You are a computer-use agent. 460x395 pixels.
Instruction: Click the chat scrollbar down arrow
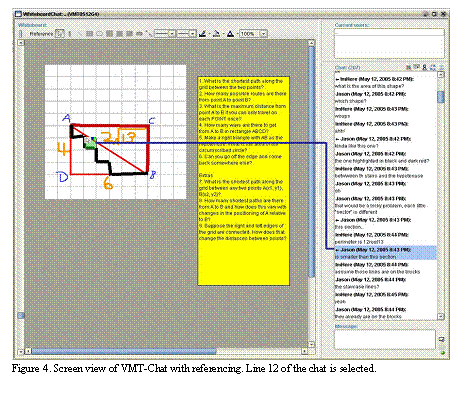point(441,316)
